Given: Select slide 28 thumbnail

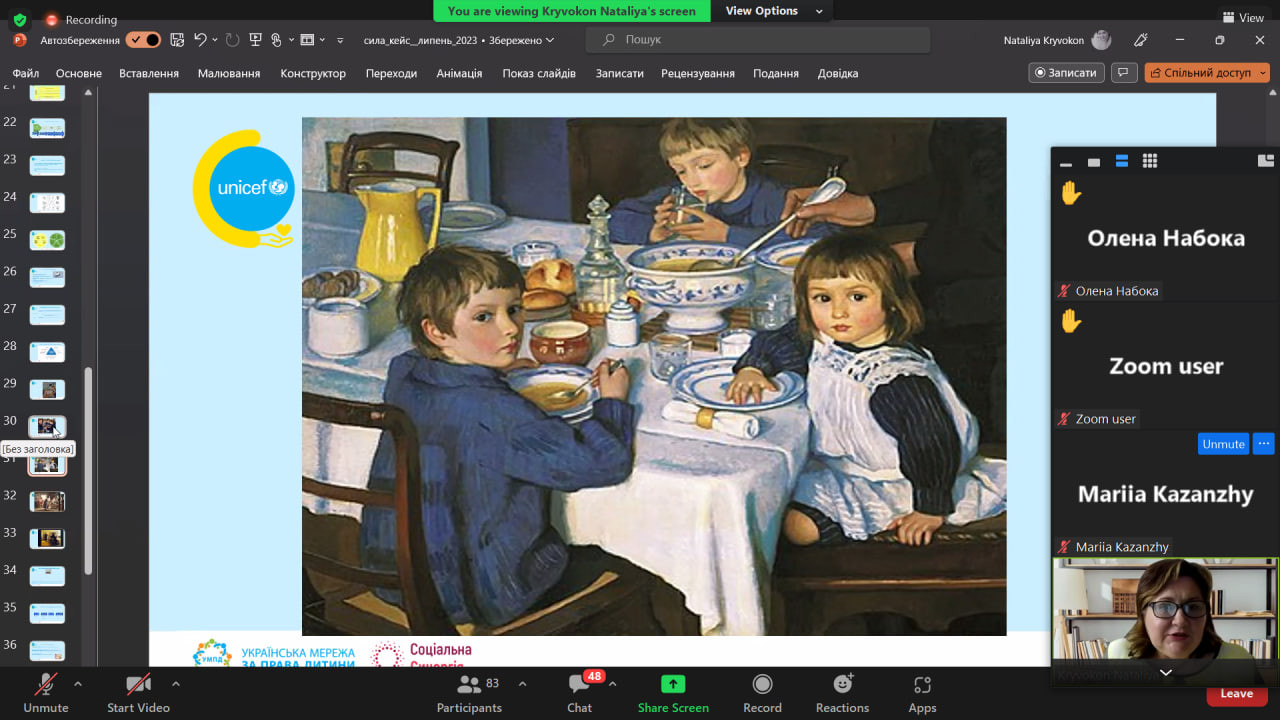Looking at the screenshot, I should coord(47,352).
